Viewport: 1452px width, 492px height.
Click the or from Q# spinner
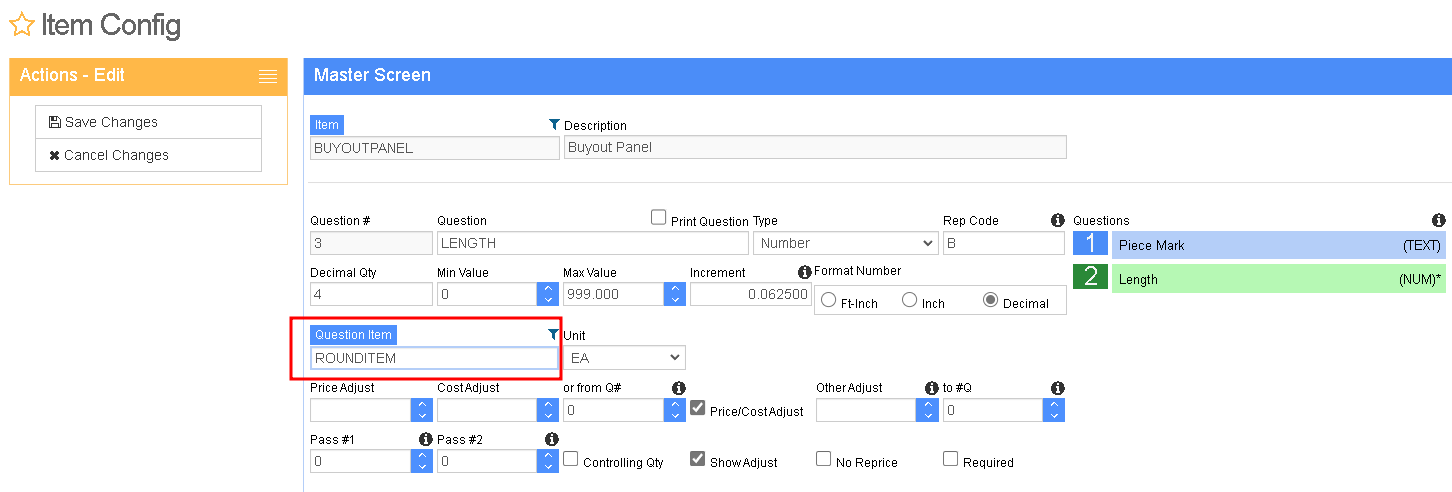674,410
